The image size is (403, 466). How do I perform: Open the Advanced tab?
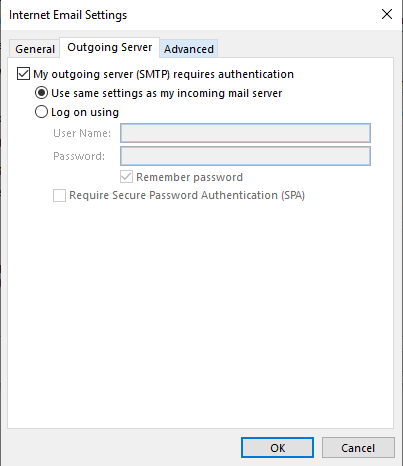pos(189,49)
